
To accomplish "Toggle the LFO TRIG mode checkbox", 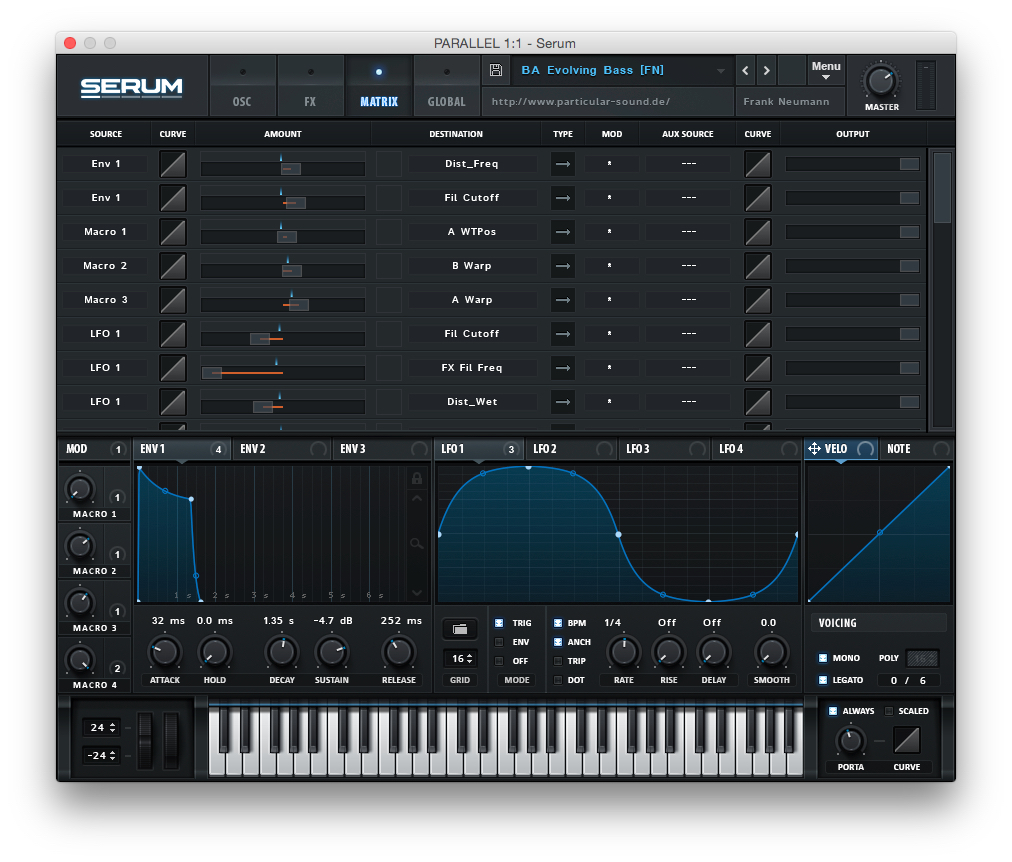I will tap(499, 623).
